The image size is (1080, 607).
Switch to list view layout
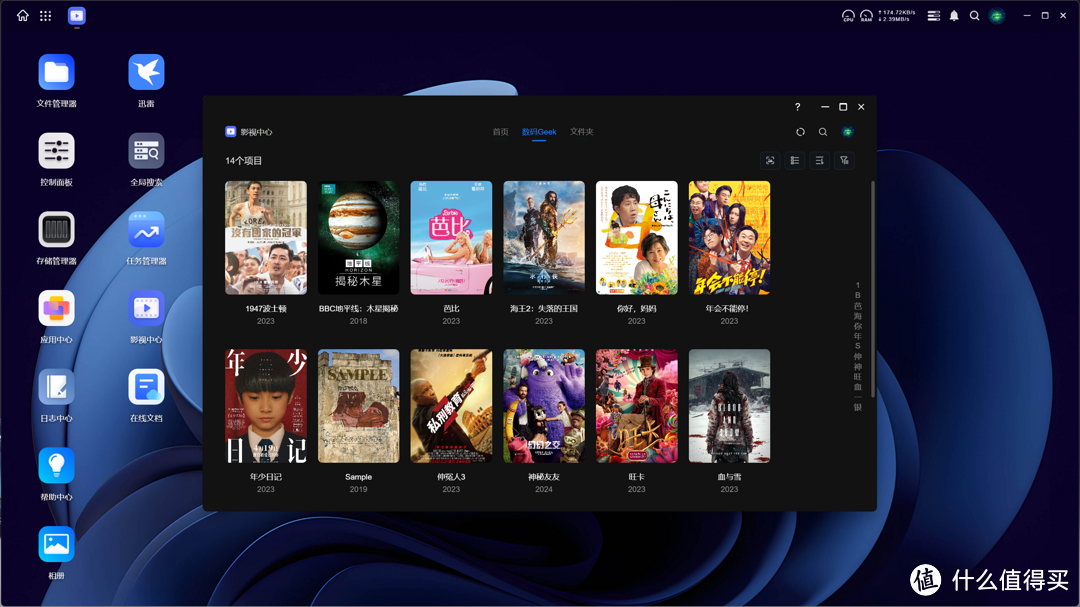pyautogui.click(x=795, y=161)
